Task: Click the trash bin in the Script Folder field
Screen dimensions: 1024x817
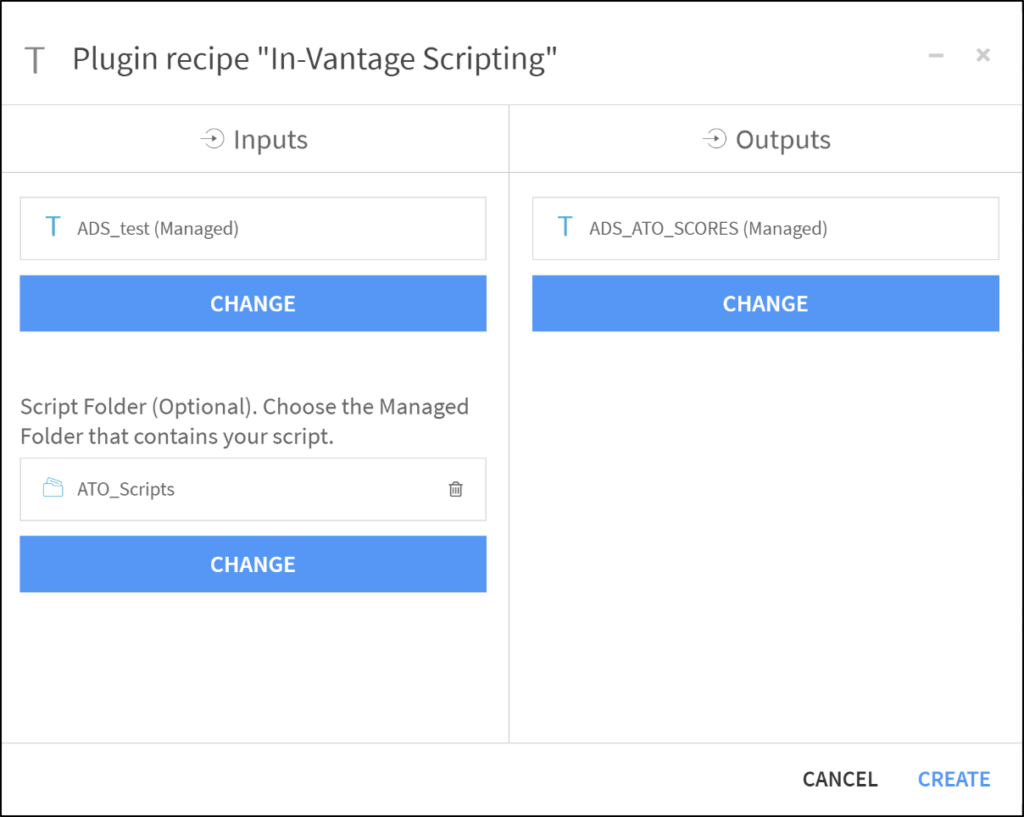Action: point(456,489)
